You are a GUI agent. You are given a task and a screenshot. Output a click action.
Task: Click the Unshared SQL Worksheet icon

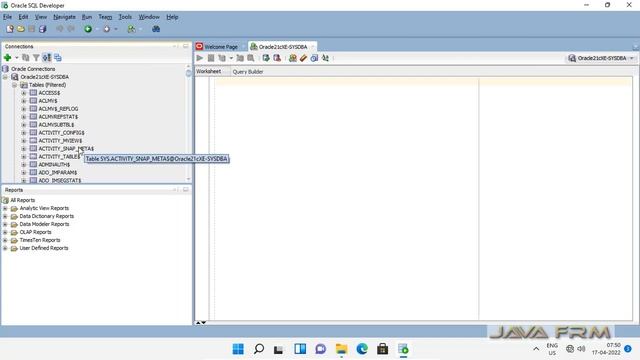pos(293,58)
